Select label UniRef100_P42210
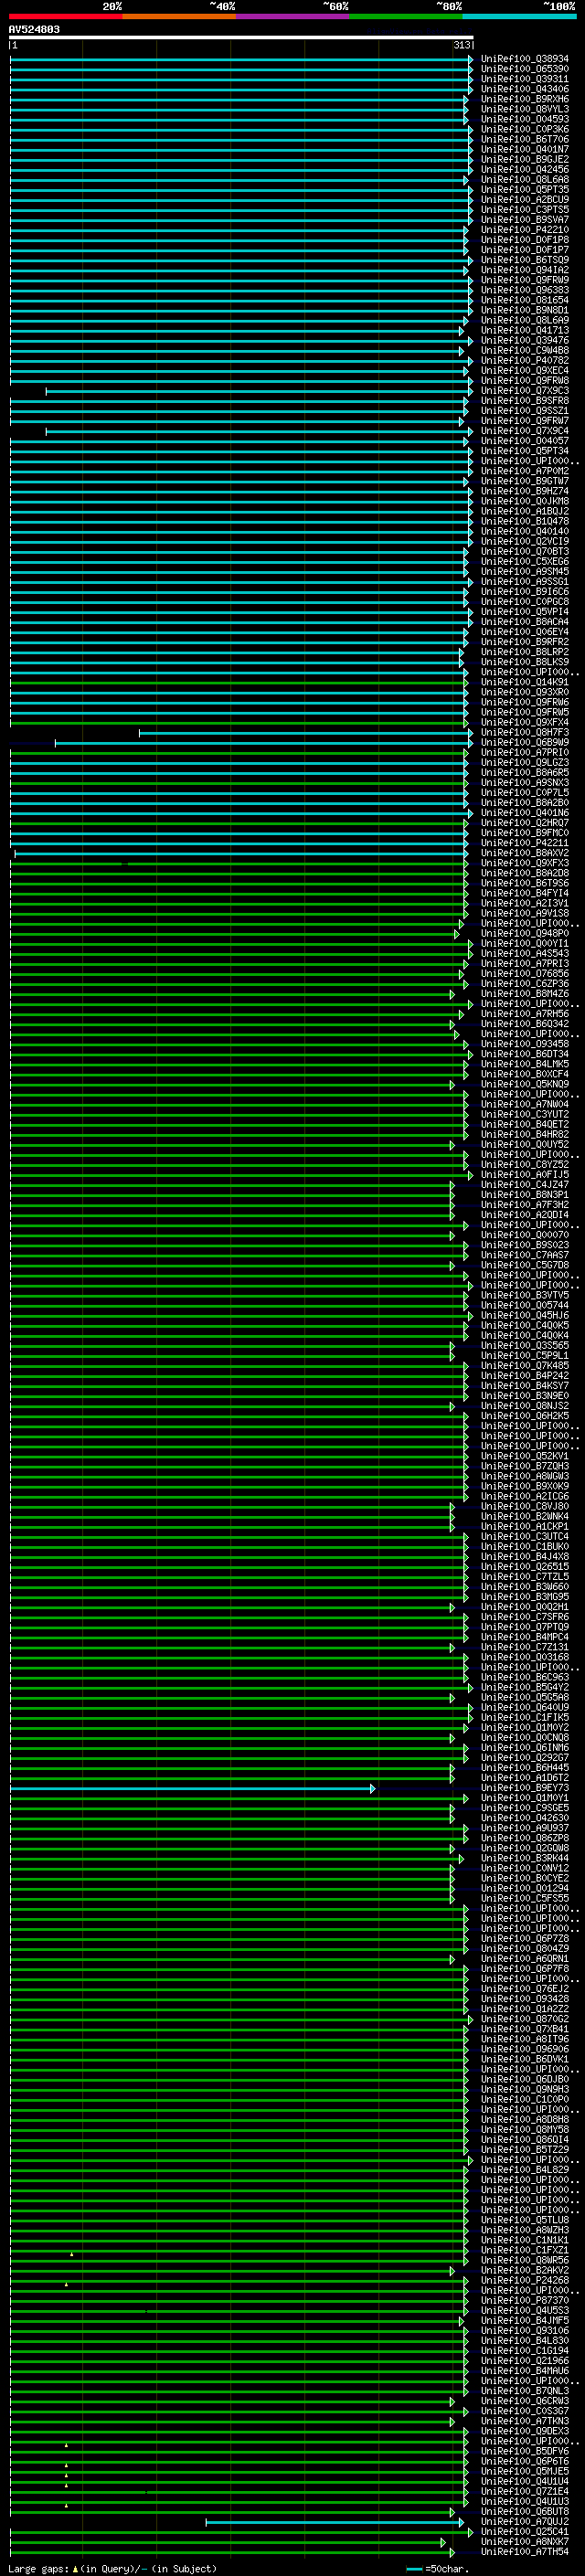 point(525,230)
